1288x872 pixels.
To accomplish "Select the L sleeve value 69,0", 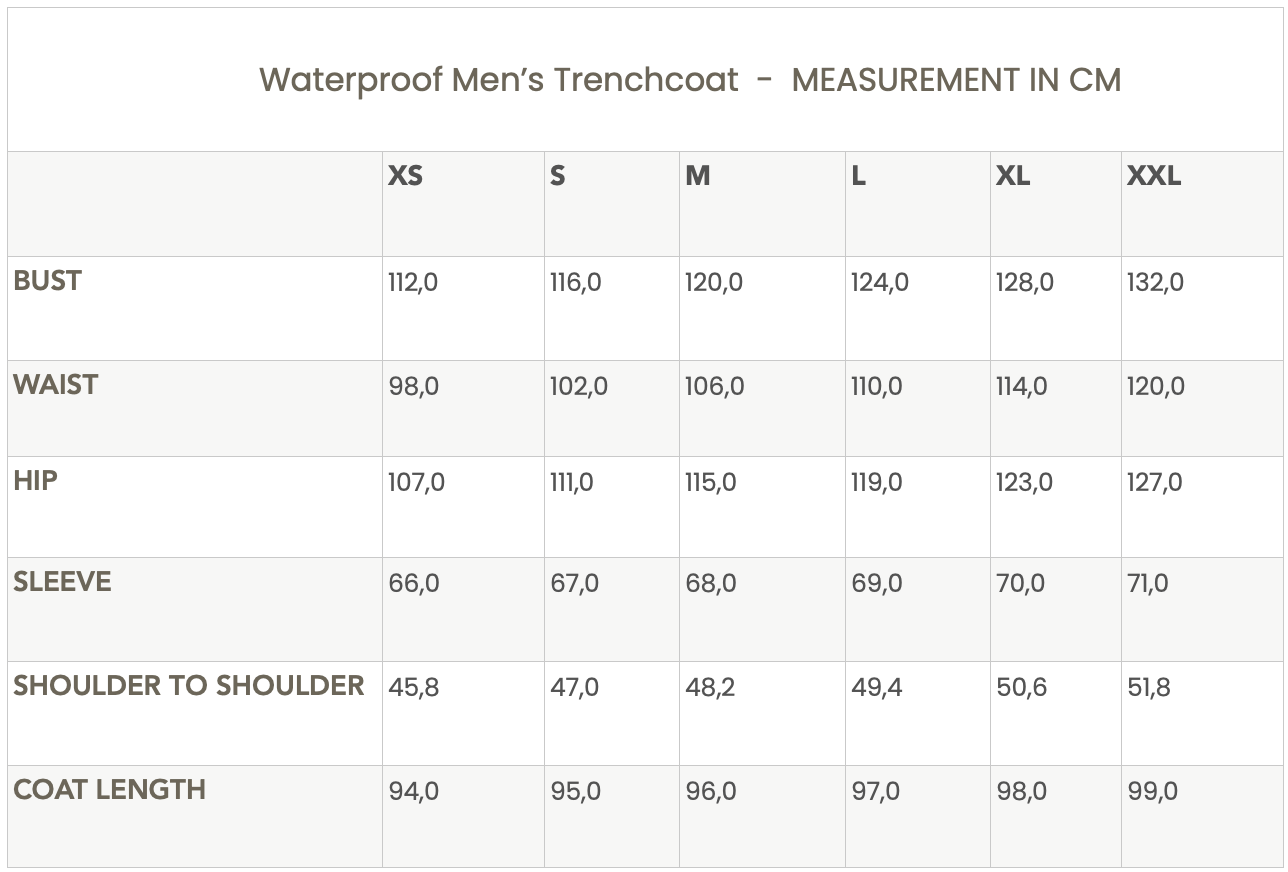I will point(876,584).
